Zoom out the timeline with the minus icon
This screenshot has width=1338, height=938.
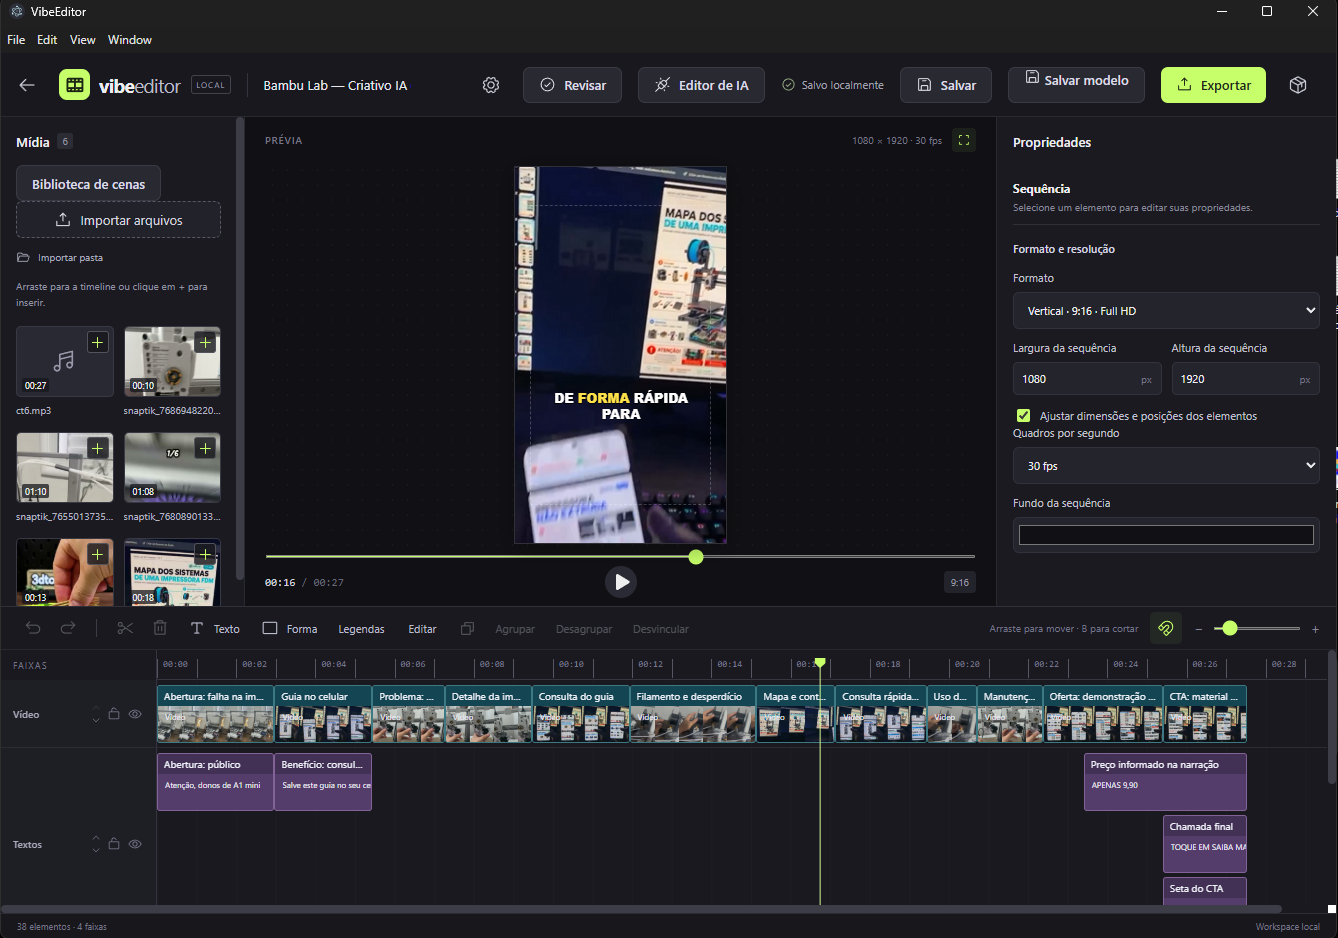tap(1199, 629)
